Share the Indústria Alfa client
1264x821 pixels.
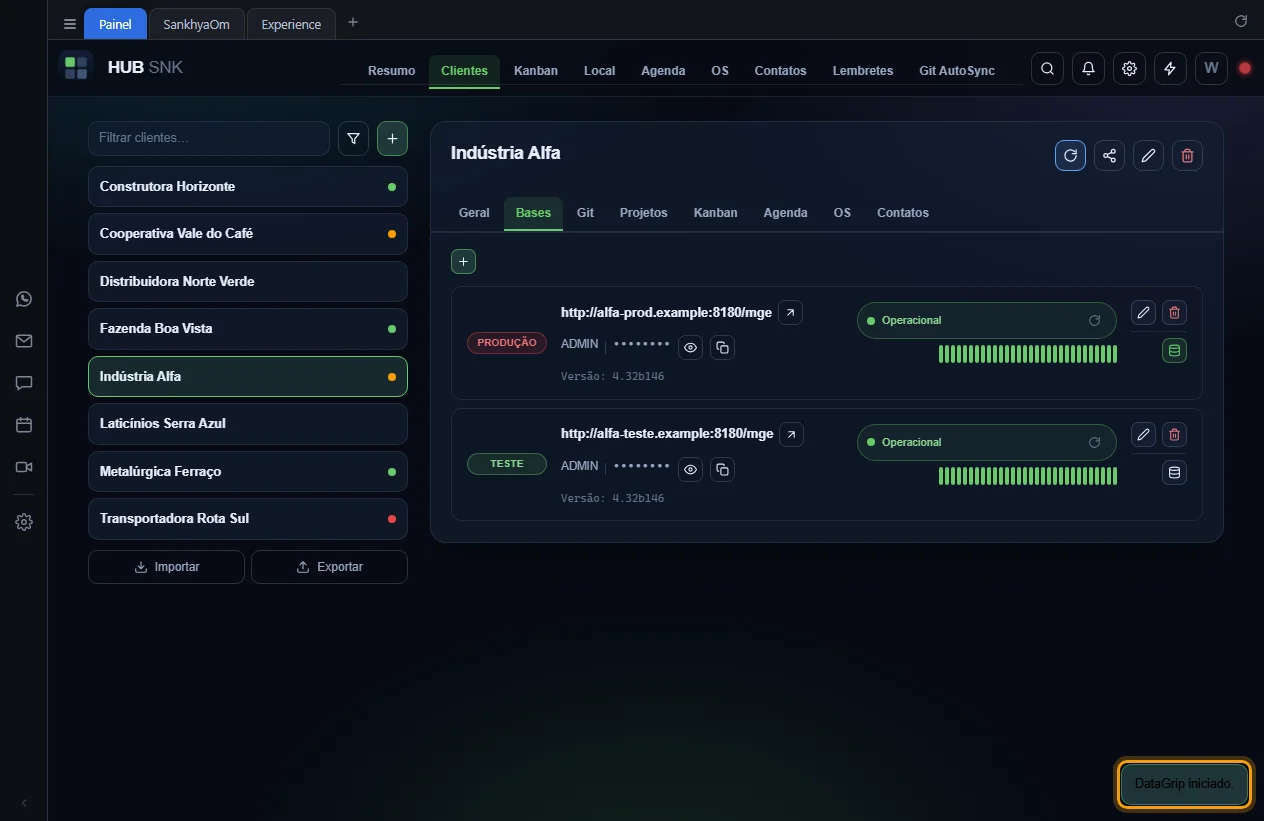[1109, 155]
